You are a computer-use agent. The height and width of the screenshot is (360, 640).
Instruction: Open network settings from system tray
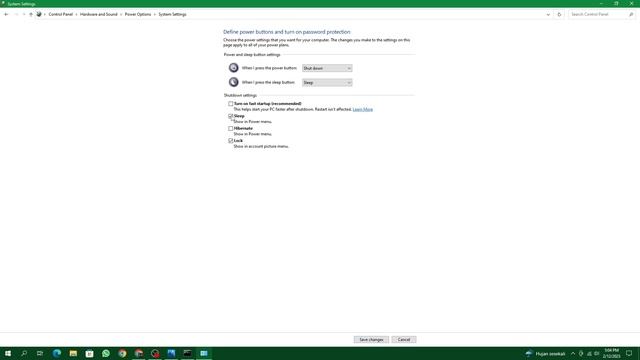(589, 353)
